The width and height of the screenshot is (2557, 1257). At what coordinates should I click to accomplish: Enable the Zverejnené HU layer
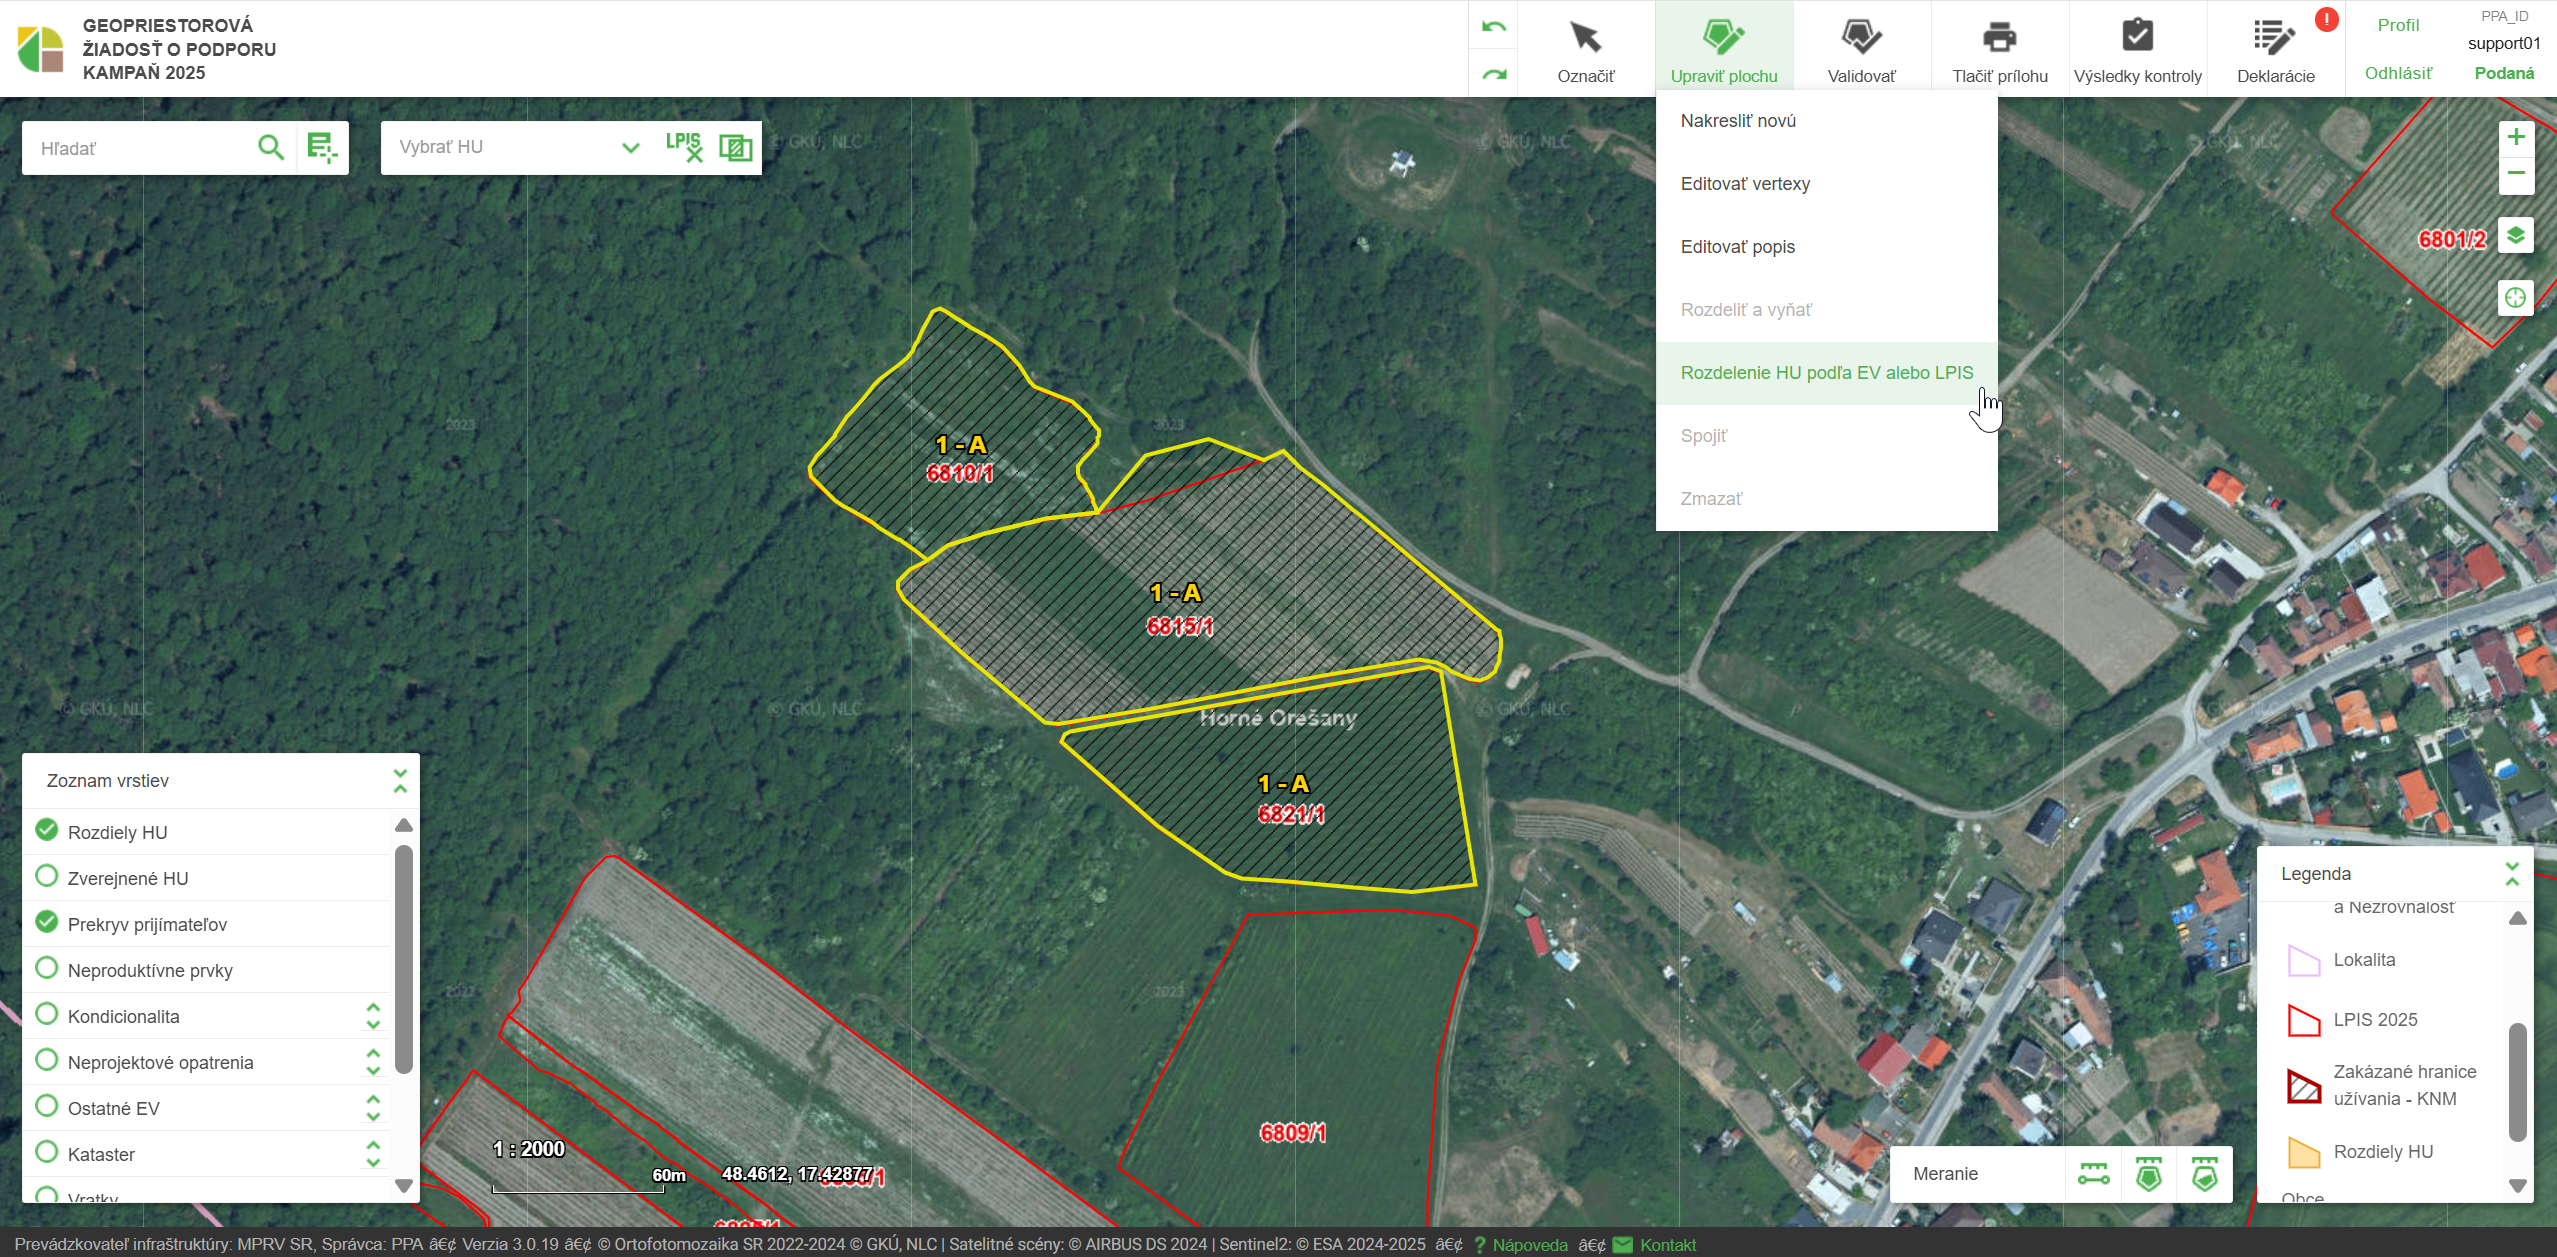(x=46, y=876)
